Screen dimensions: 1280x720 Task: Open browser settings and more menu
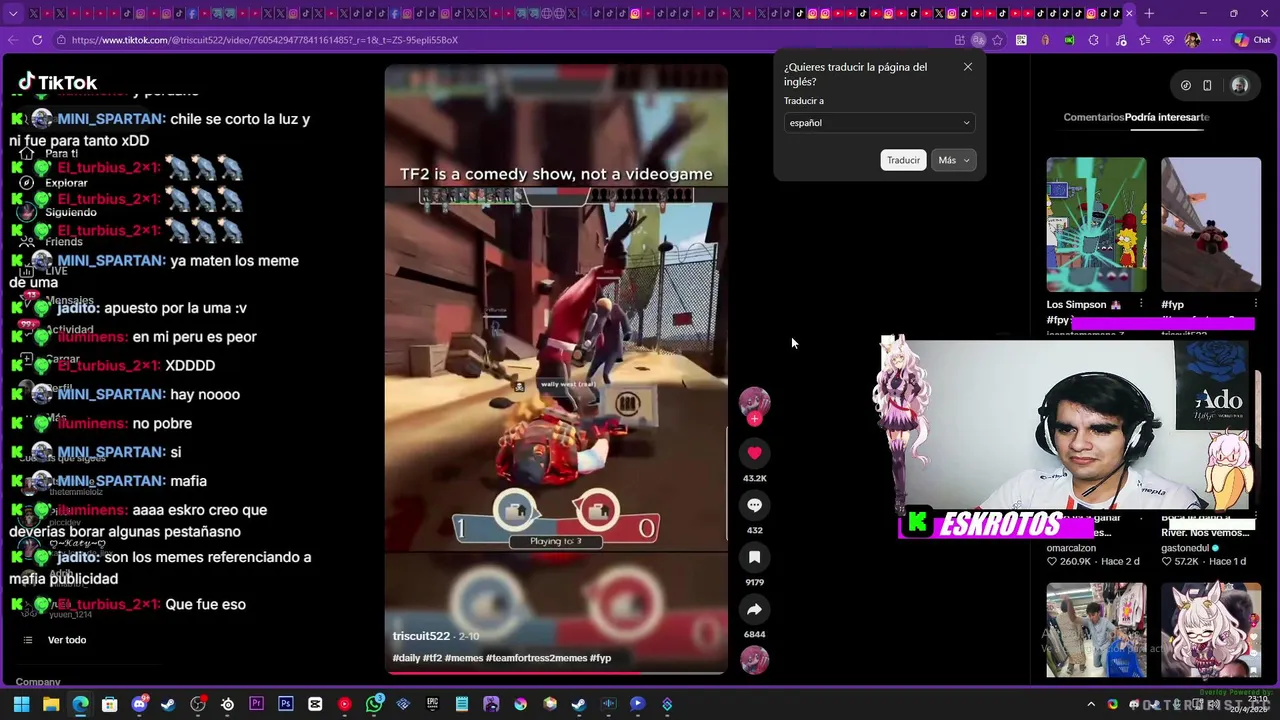pyautogui.click(x=1216, y=40)
